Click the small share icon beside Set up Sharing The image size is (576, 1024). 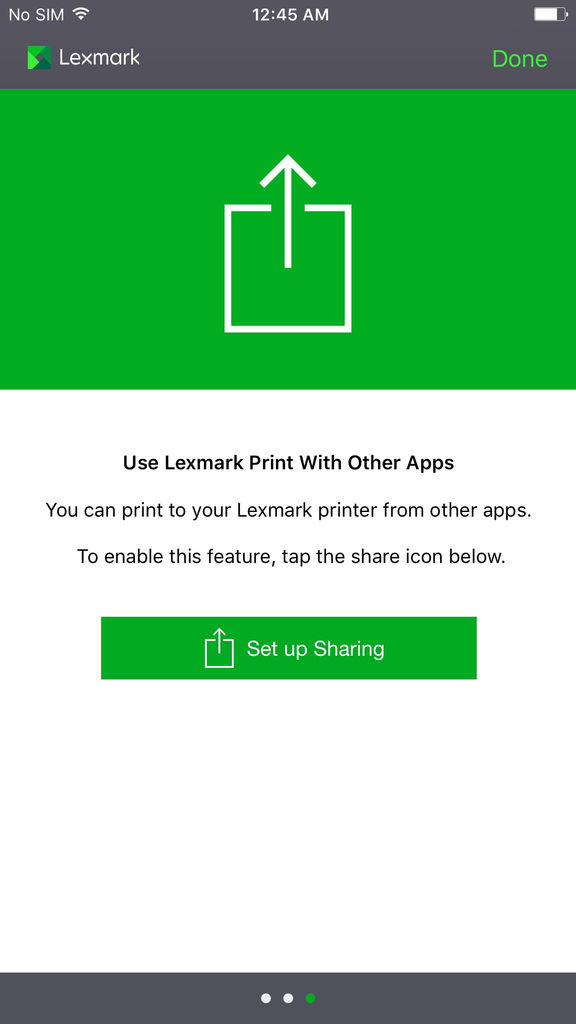click(x=219, y=648)
